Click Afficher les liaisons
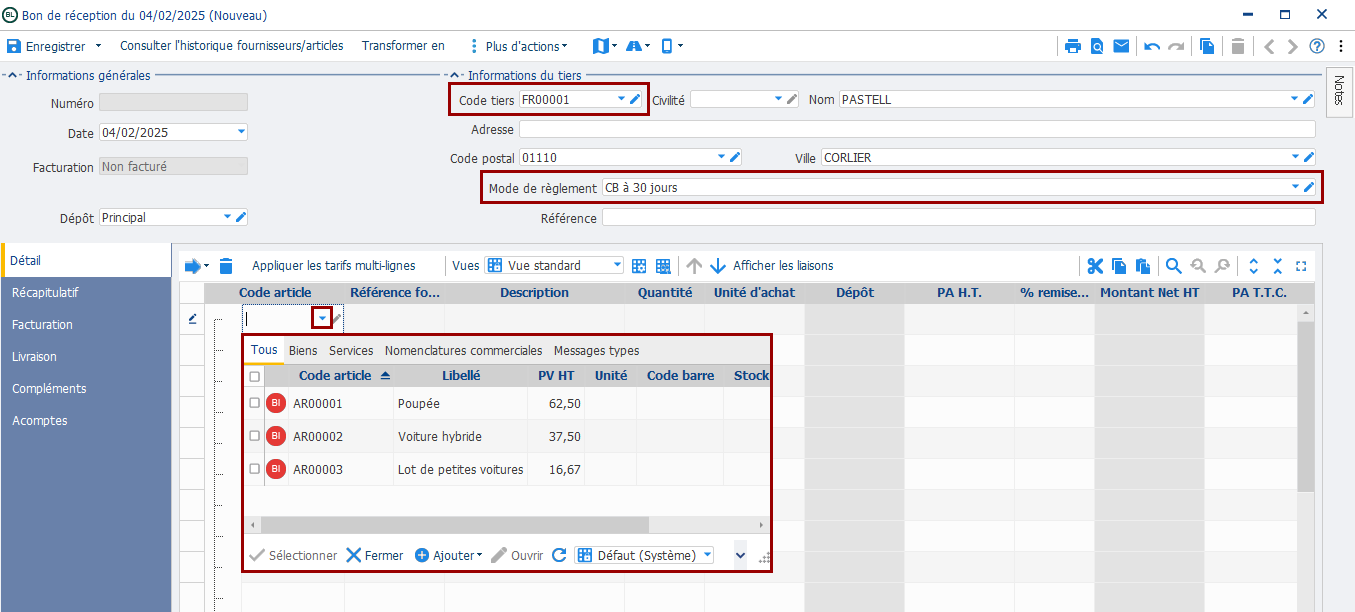Viewport: 1355px width, 612px height. (x=783, y=266)
